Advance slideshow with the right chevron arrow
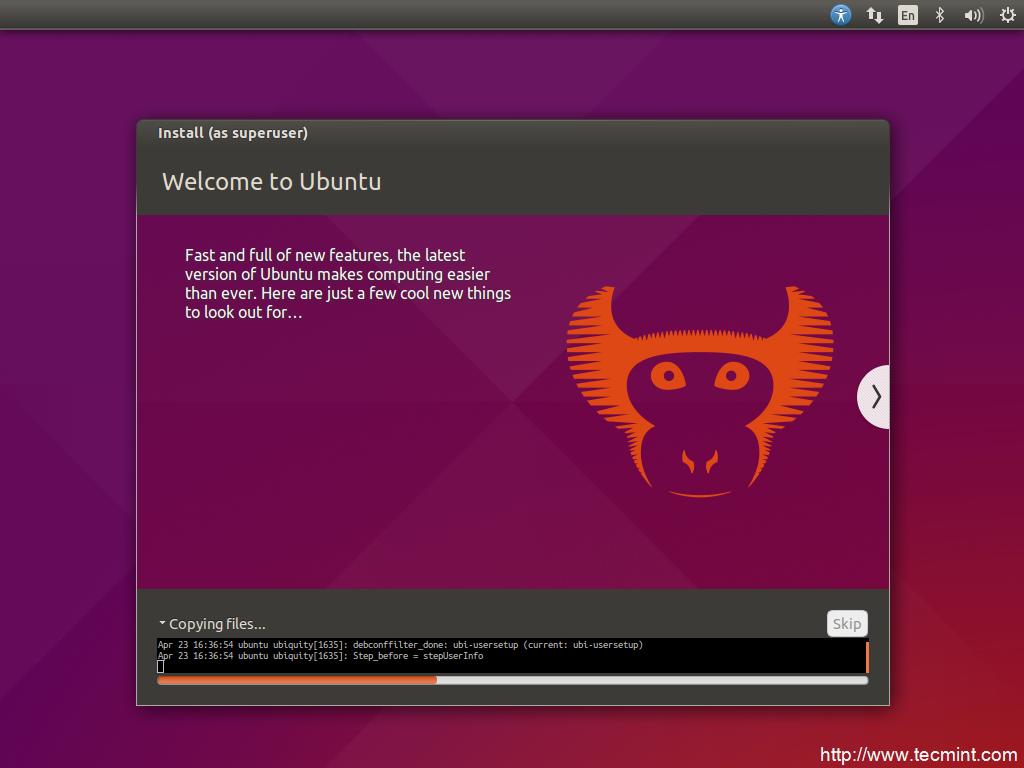Screen dimensions: 1024x768 coord(875,397)
